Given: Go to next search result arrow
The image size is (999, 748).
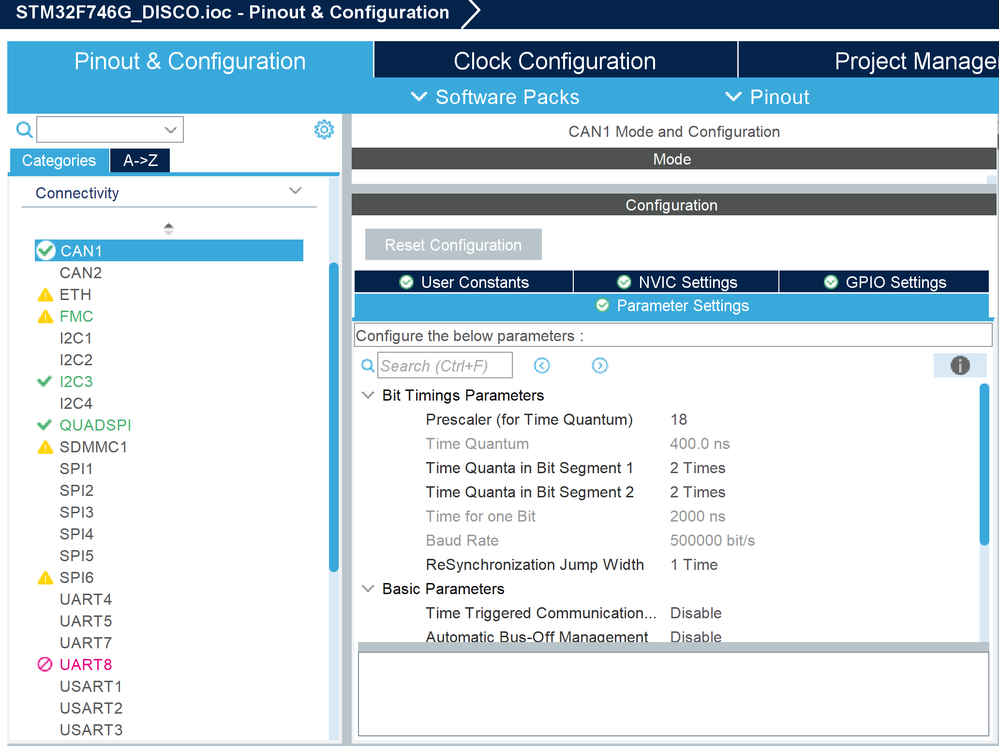Looking at the screenshot, I should click(x=600, y=365).
